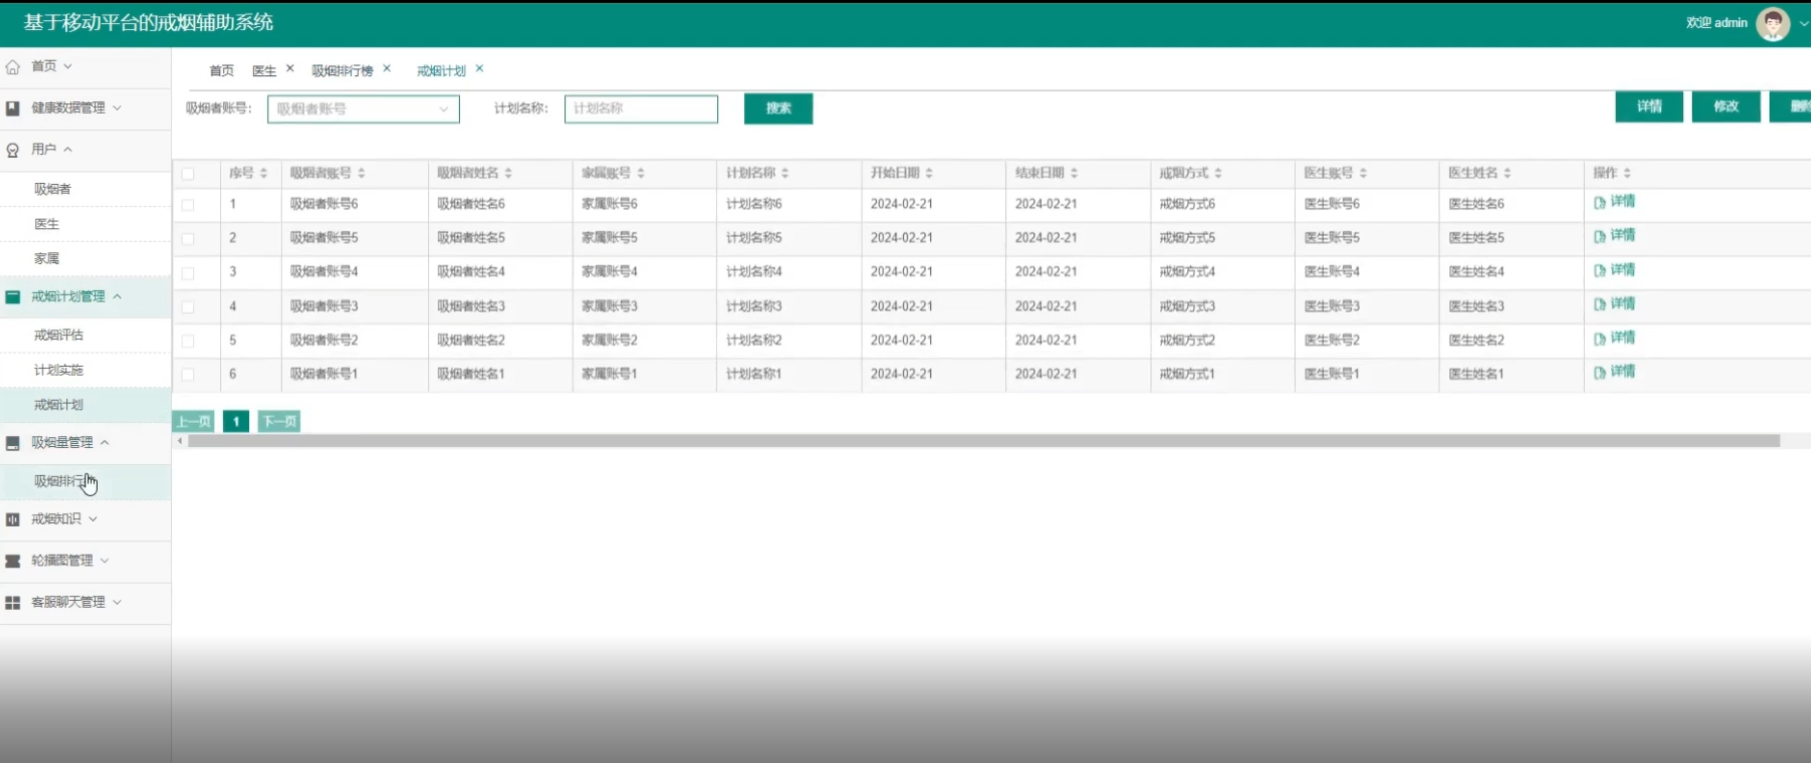Sort by 序号 column arrows

pyautogui.click(x=264, y=174)
